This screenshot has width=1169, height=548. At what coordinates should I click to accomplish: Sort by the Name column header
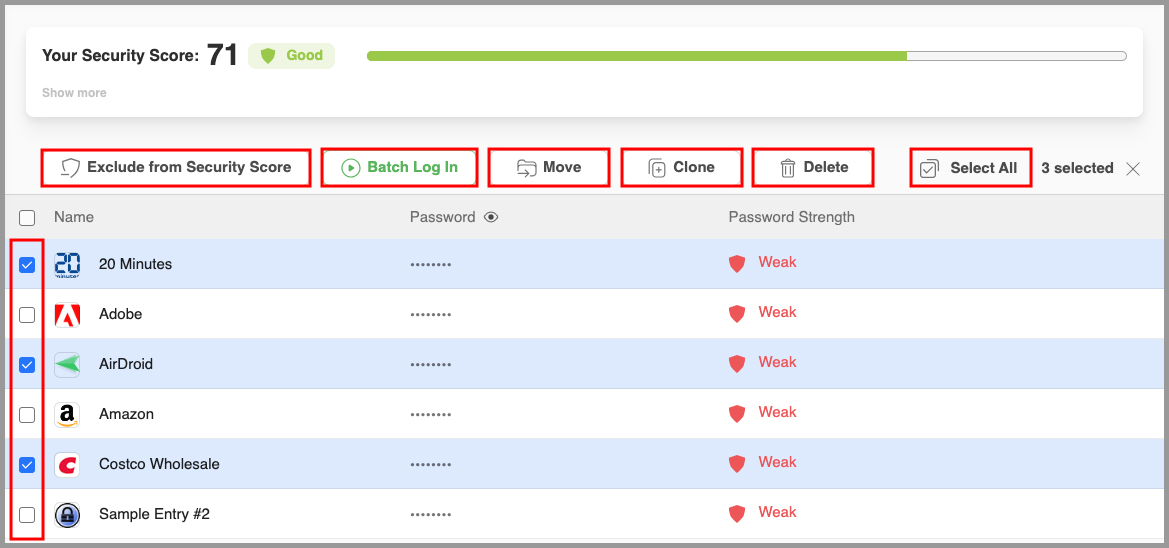click(x=74, y=218)
